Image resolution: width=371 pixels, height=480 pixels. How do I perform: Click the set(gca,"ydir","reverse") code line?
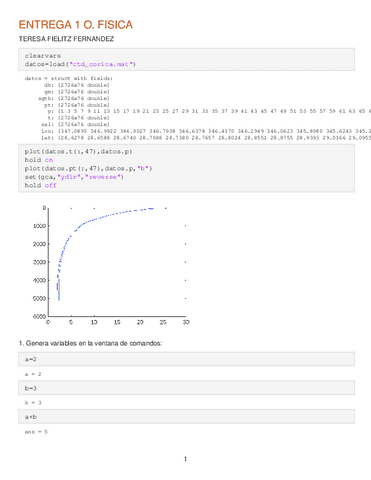pos(74,177)
